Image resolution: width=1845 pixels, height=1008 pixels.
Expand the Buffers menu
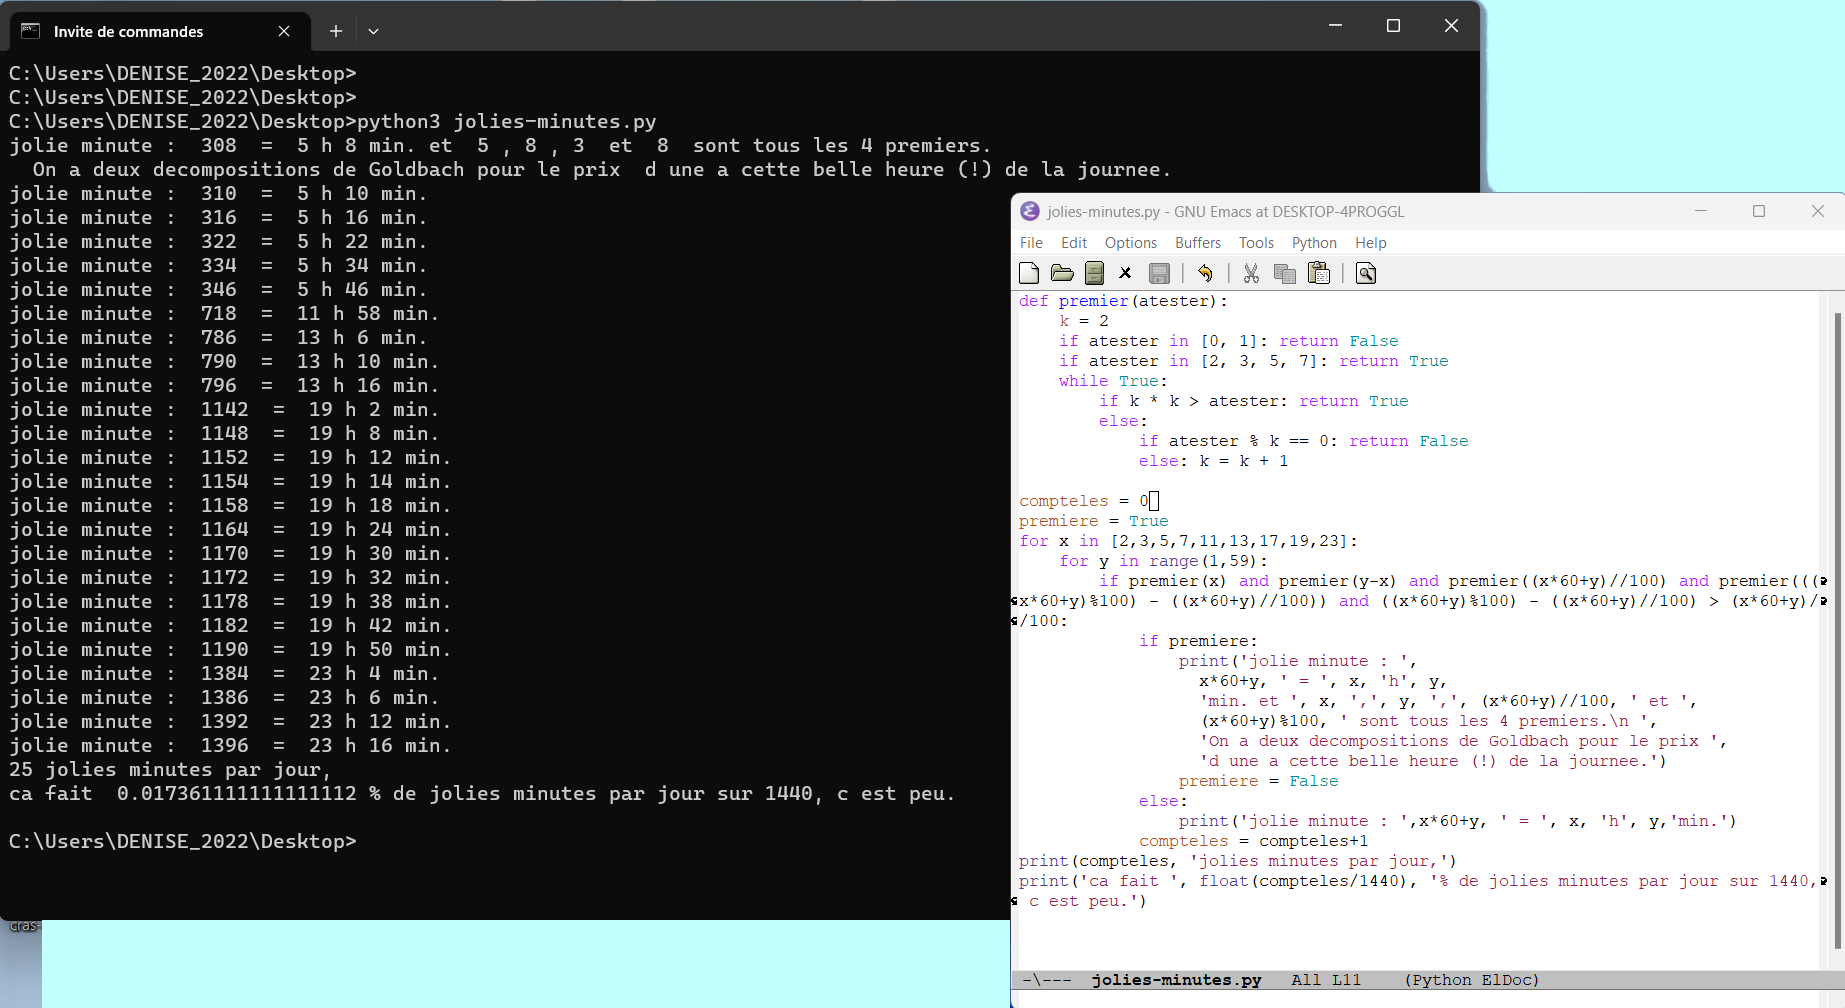[1197, 243]
